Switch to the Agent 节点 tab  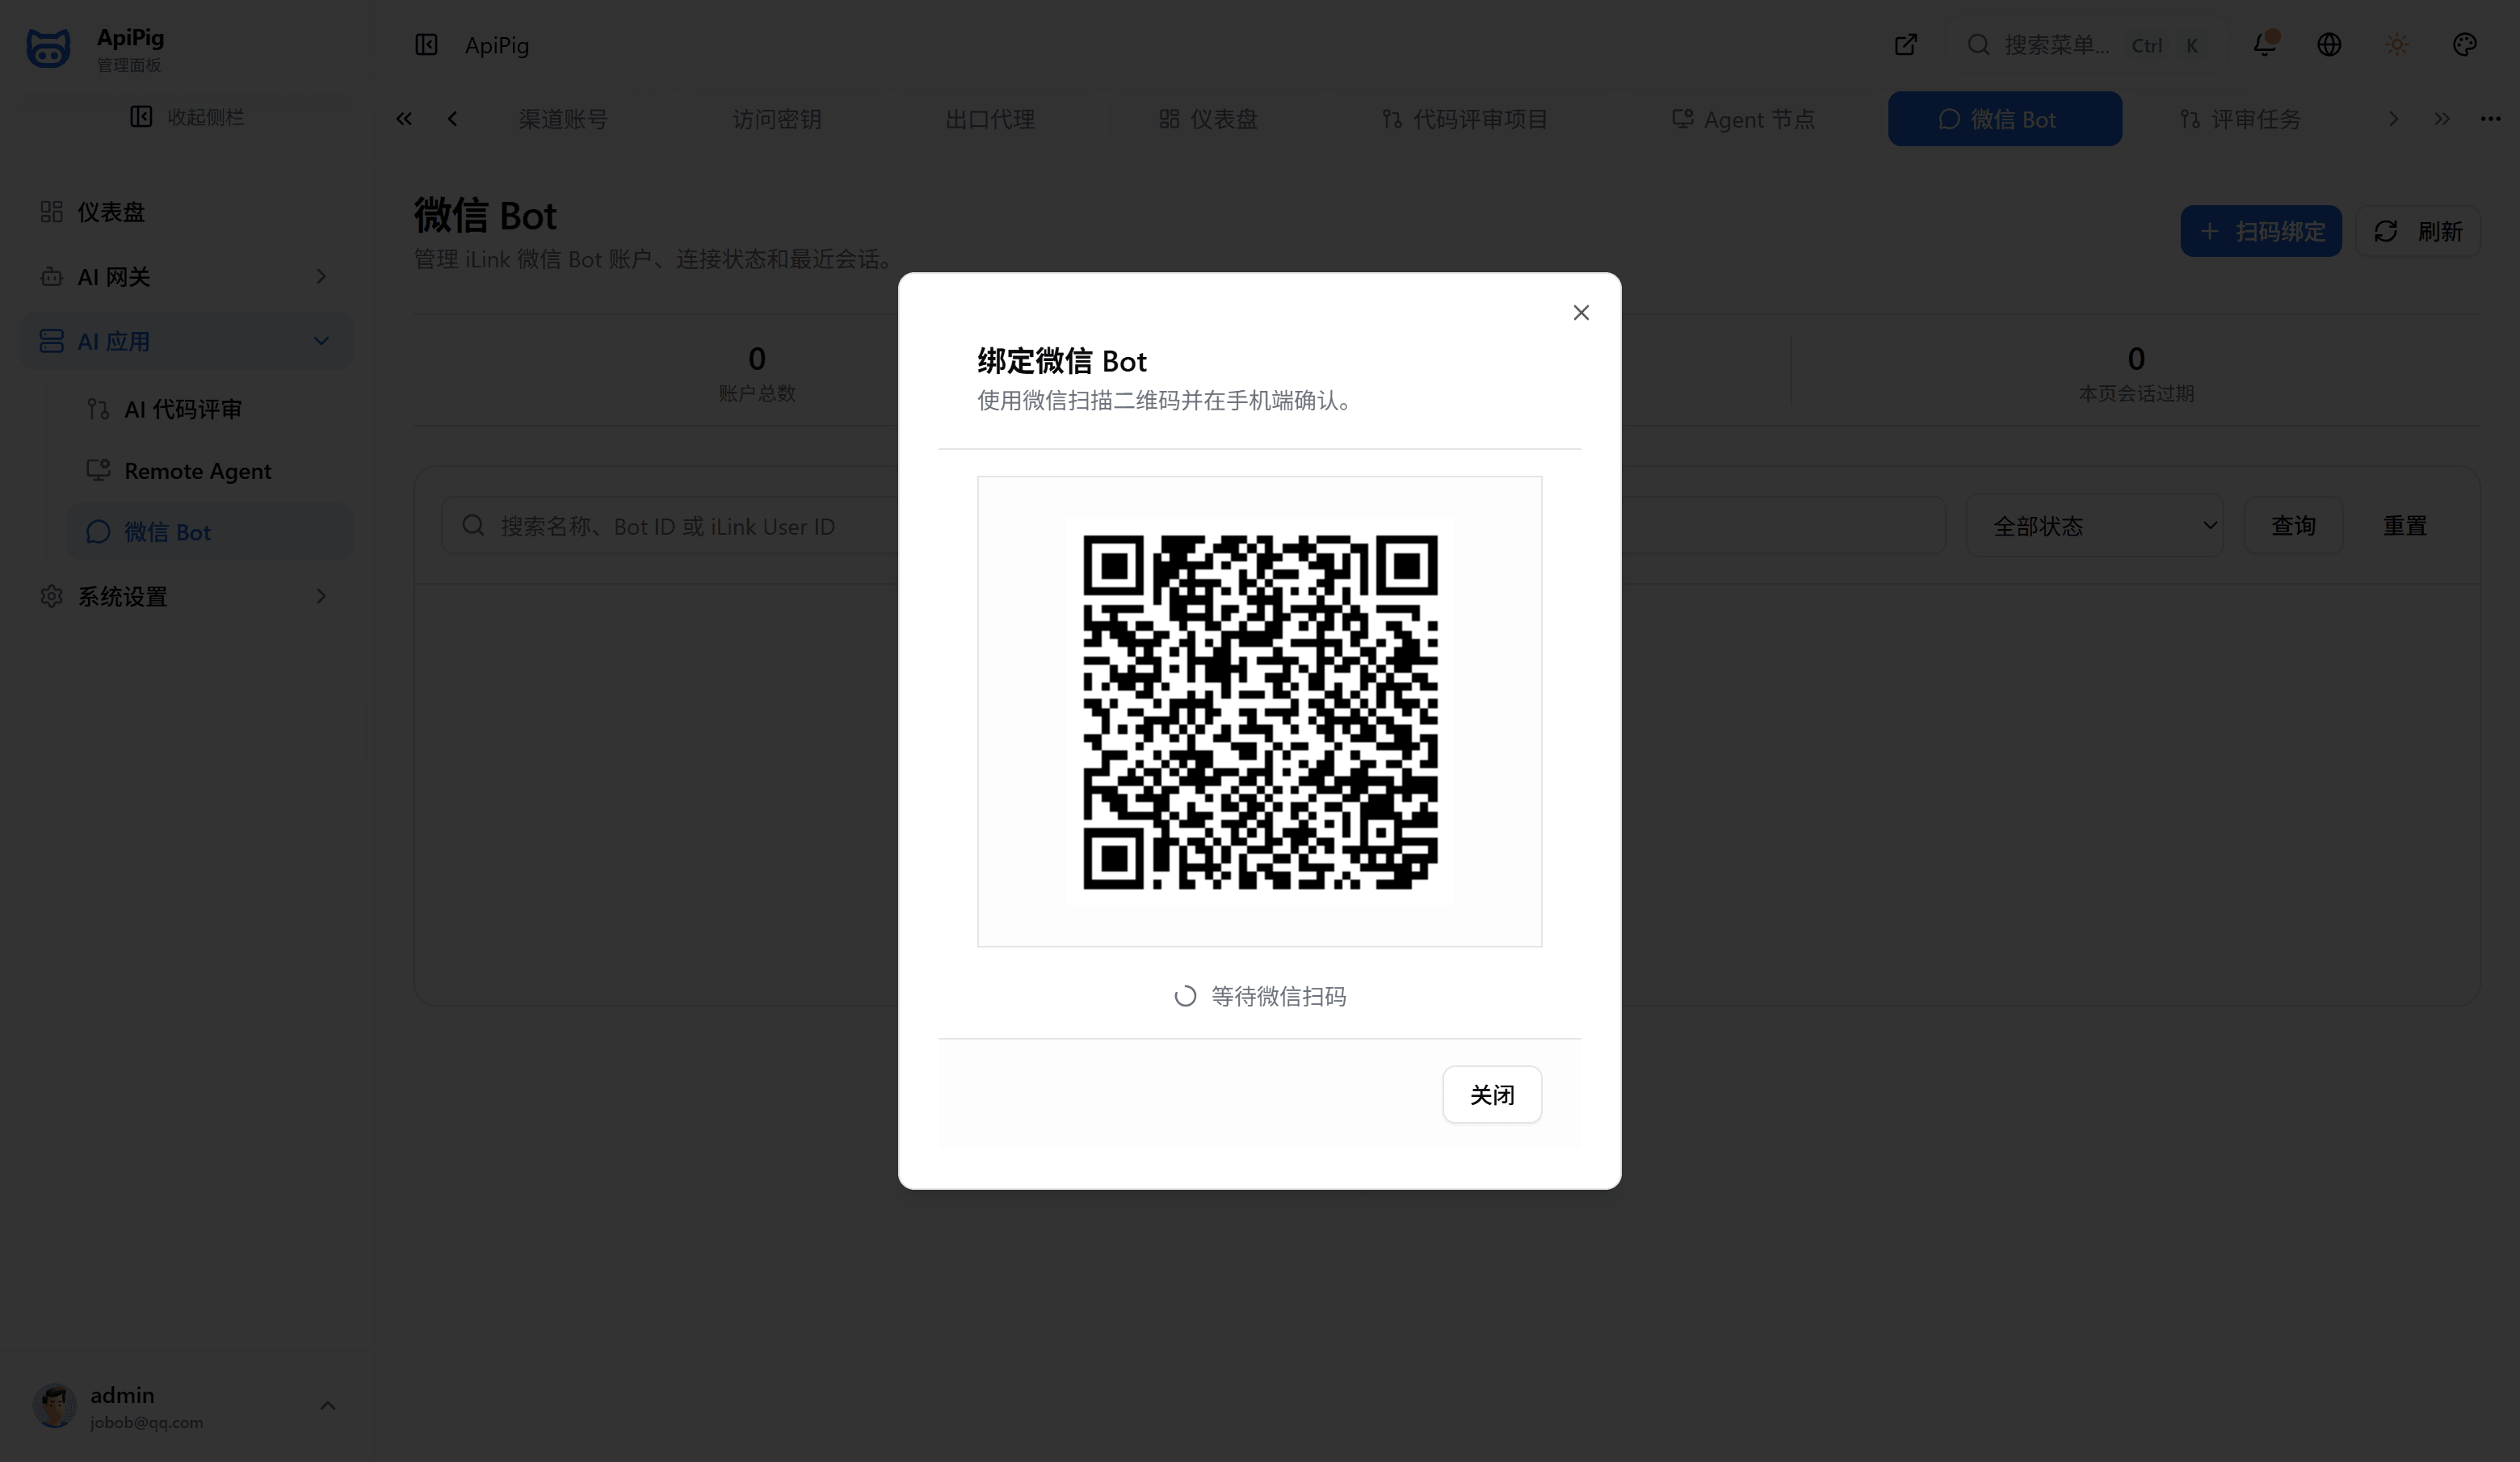[x=1743, y=119]
